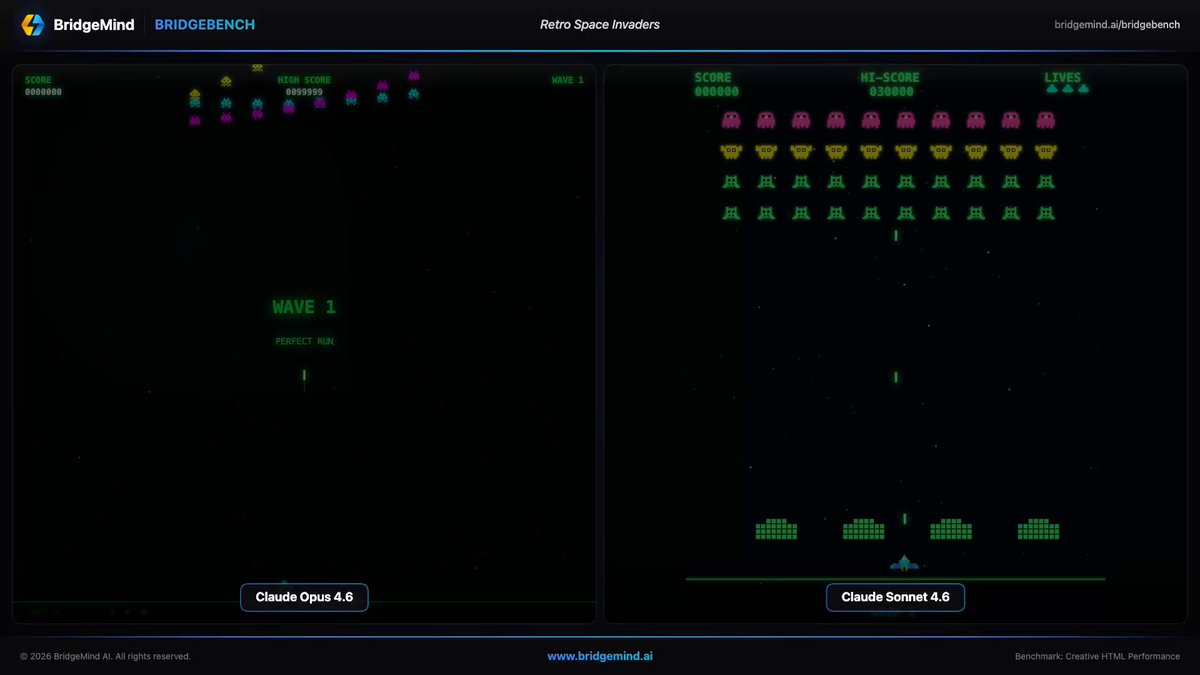Click the WAVE 1 announcement text
Image resolution: width=1200 pixels, height=675 pixels.
point(303,306)
